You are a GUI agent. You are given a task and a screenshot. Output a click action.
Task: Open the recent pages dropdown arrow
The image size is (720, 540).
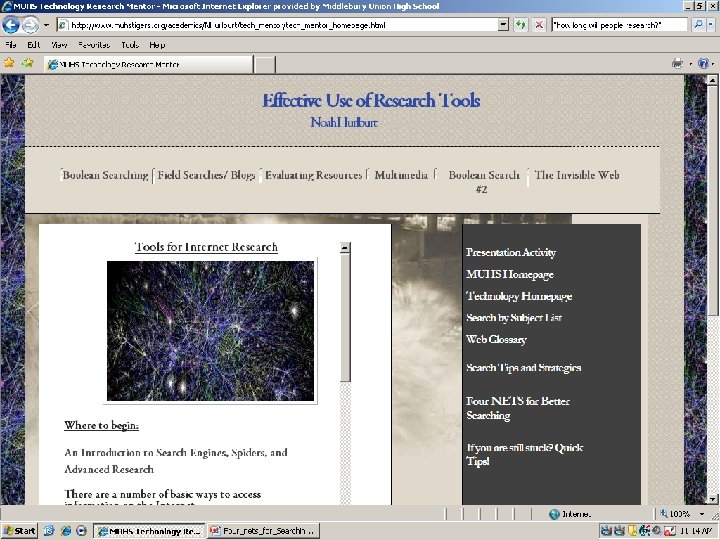click(46, 25)
